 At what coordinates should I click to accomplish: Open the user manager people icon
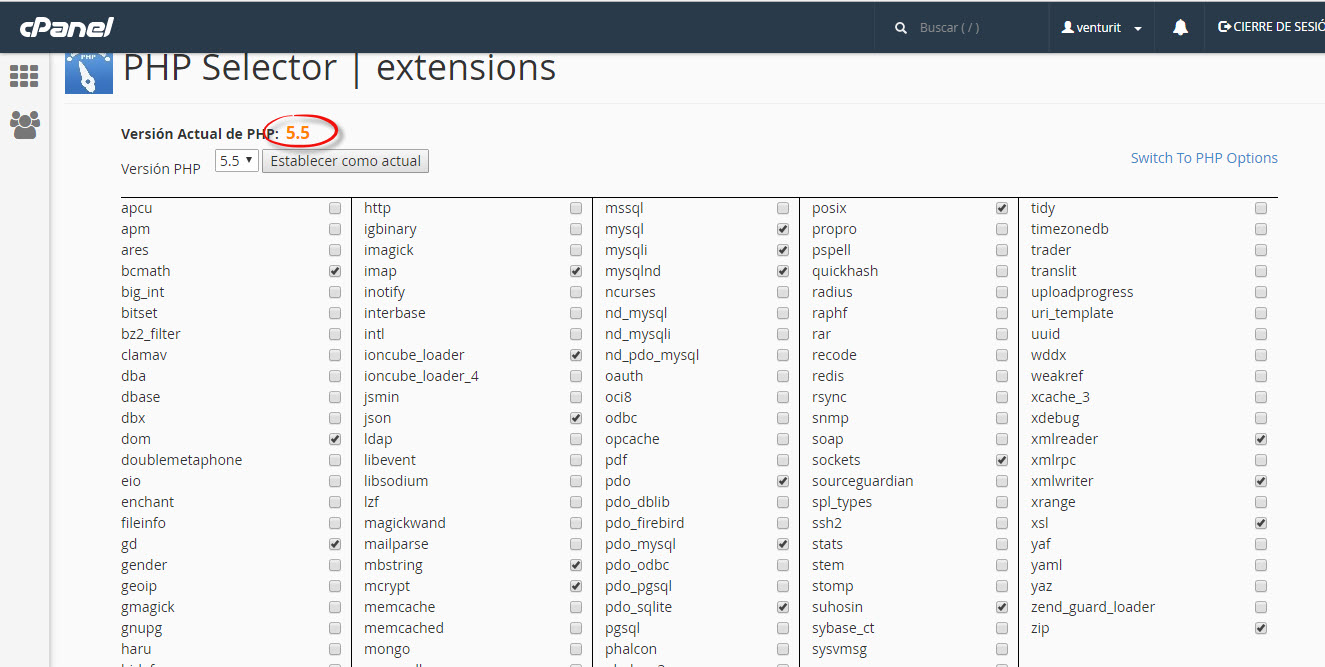point(24,124)
